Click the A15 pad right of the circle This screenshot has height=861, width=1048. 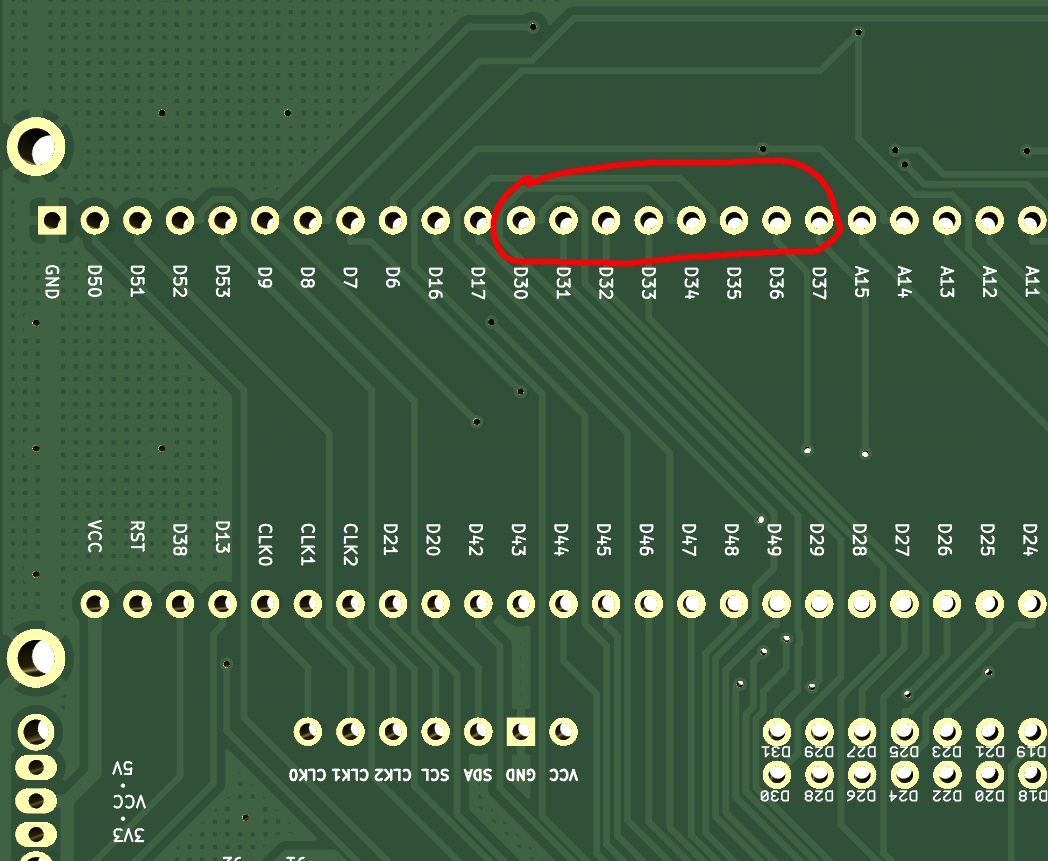[x=862, y=218]
